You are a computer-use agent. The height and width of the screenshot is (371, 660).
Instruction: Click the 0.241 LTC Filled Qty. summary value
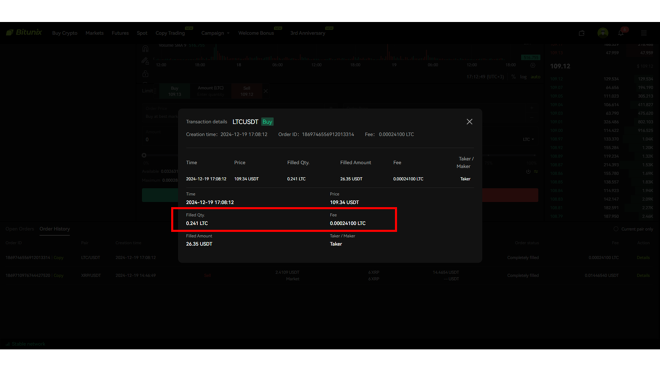[x=197, y=223]
